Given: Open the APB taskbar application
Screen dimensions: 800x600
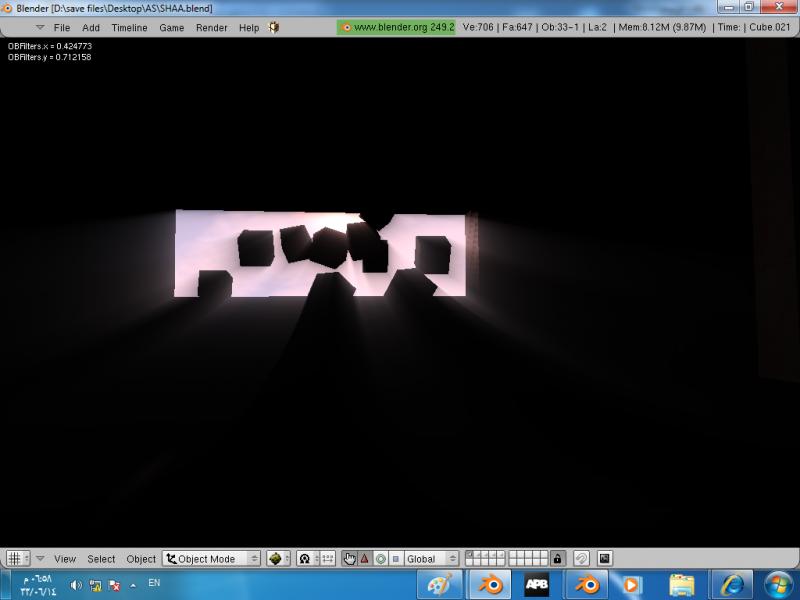Looking at the screenshot, I should click(x=537, y=585).
